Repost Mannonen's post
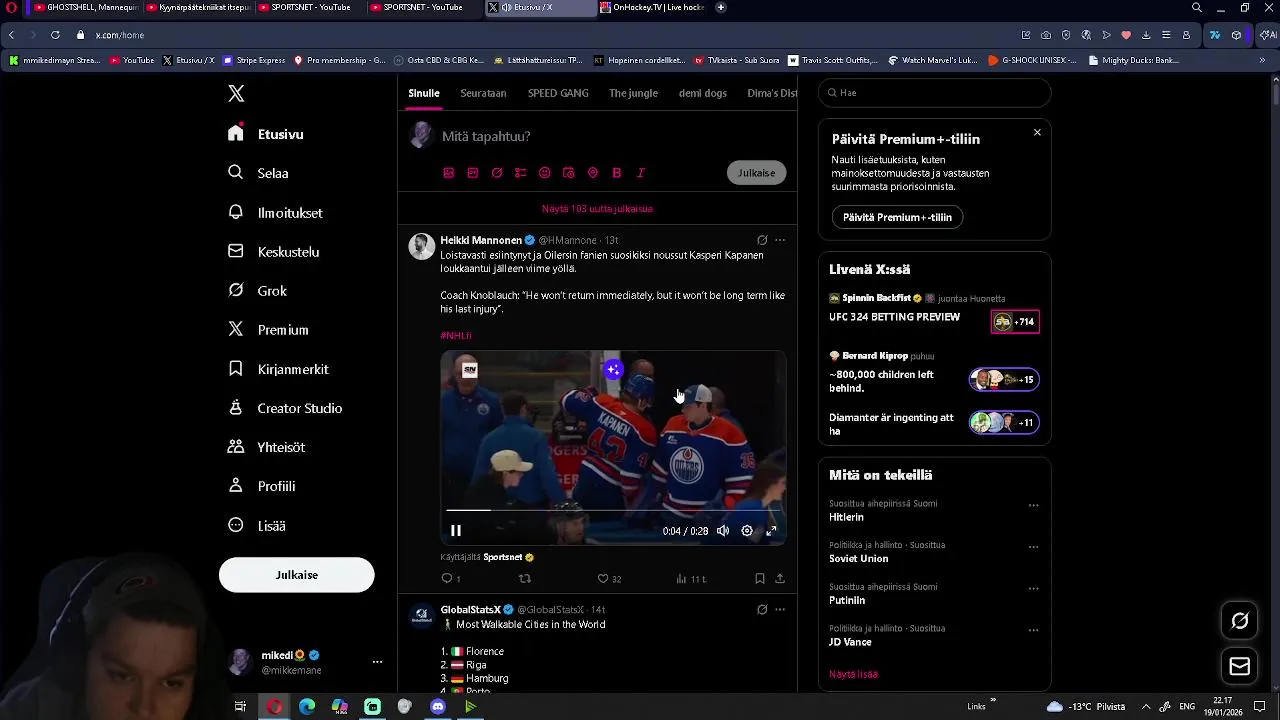This screenshot has width=1280, height=720. coord(525,579)
